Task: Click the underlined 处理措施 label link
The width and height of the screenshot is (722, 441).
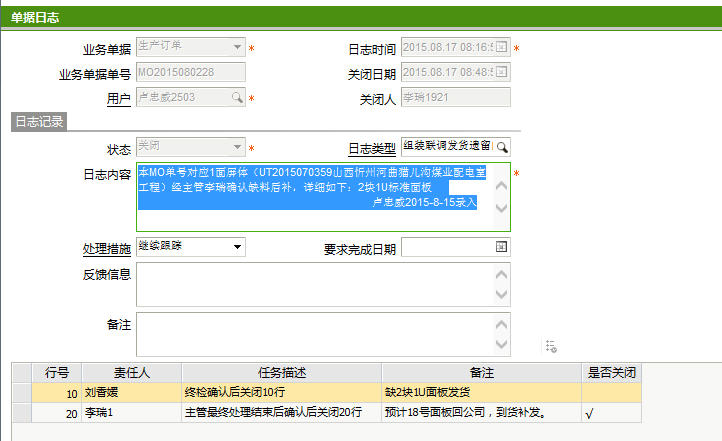Action: pos(106,249)
